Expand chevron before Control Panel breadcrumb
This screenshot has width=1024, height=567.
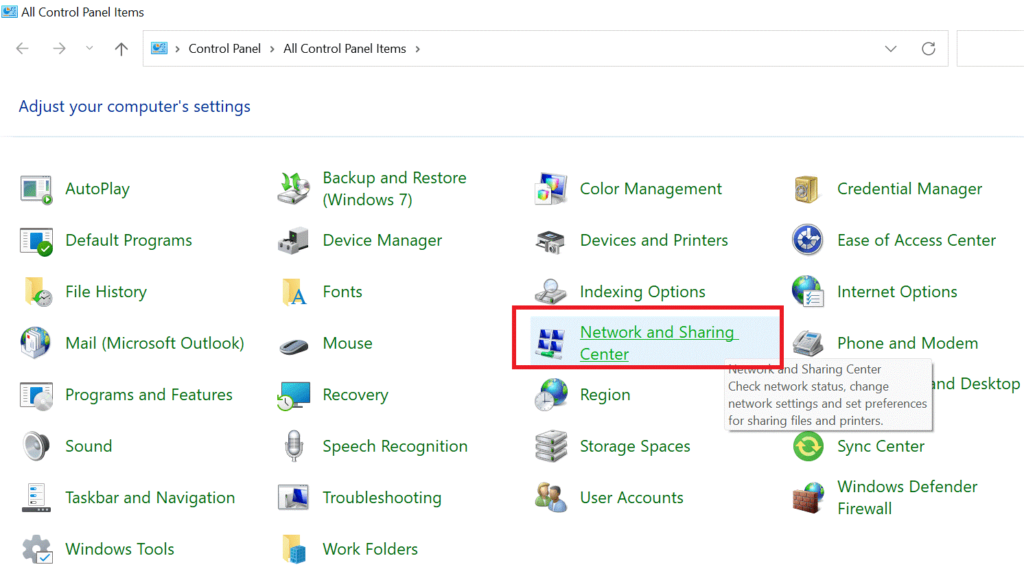tap(177, 49)
